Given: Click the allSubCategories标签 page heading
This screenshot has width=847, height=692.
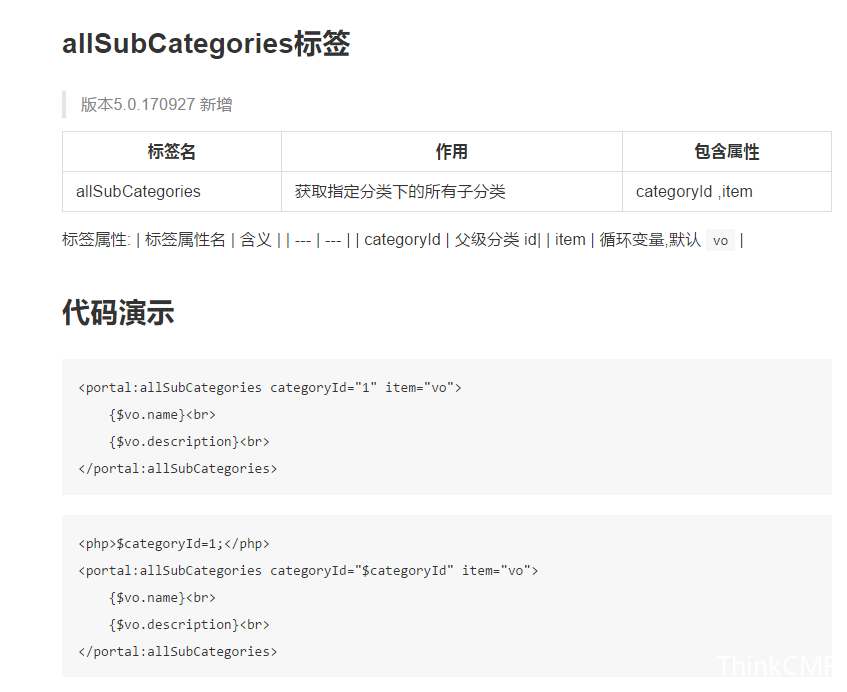Looking at the screenshot, I should [206, 43].
